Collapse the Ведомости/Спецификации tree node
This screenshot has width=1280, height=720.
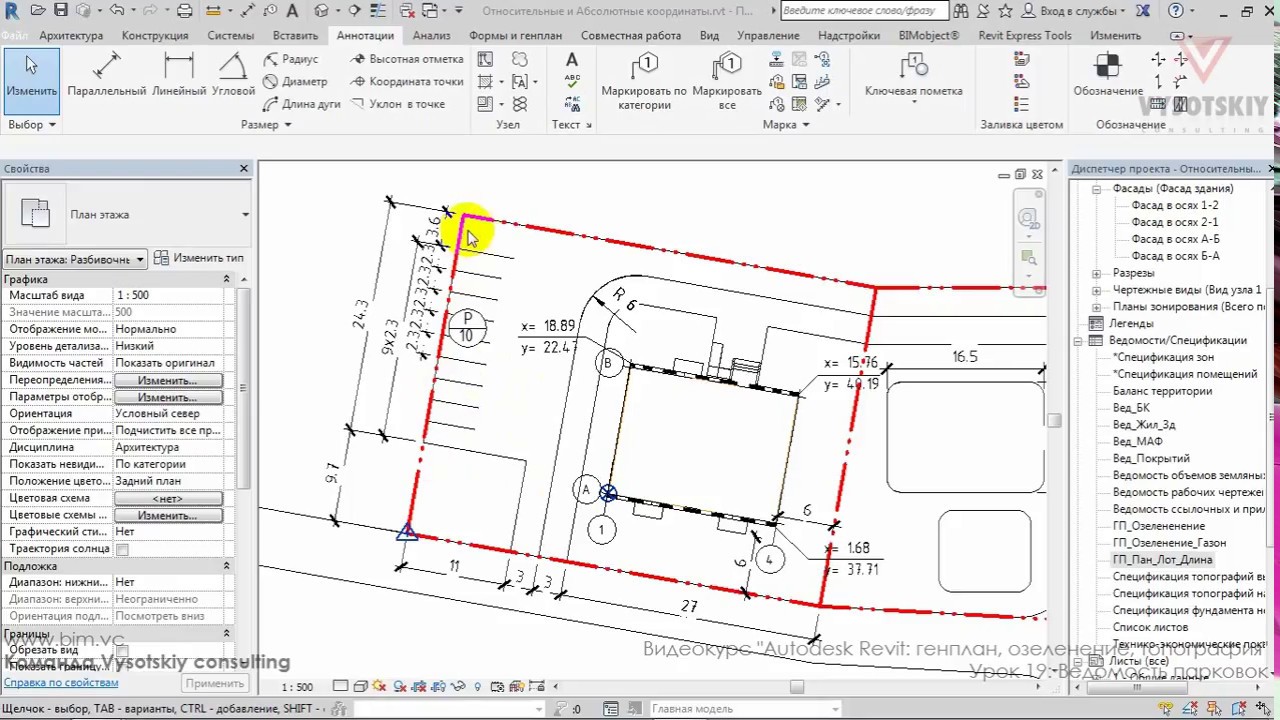1080,340
